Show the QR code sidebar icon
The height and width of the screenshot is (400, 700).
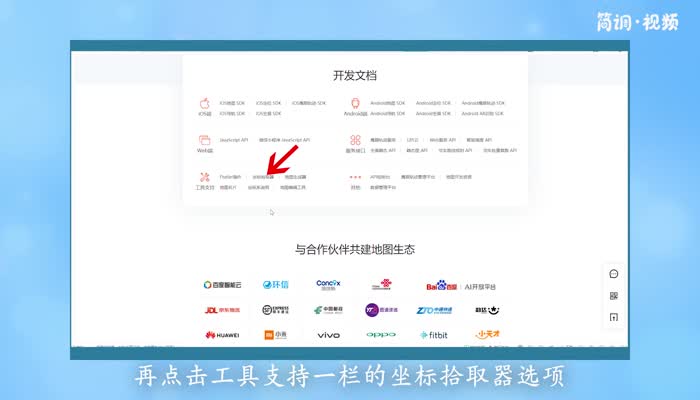coord(614,296)
